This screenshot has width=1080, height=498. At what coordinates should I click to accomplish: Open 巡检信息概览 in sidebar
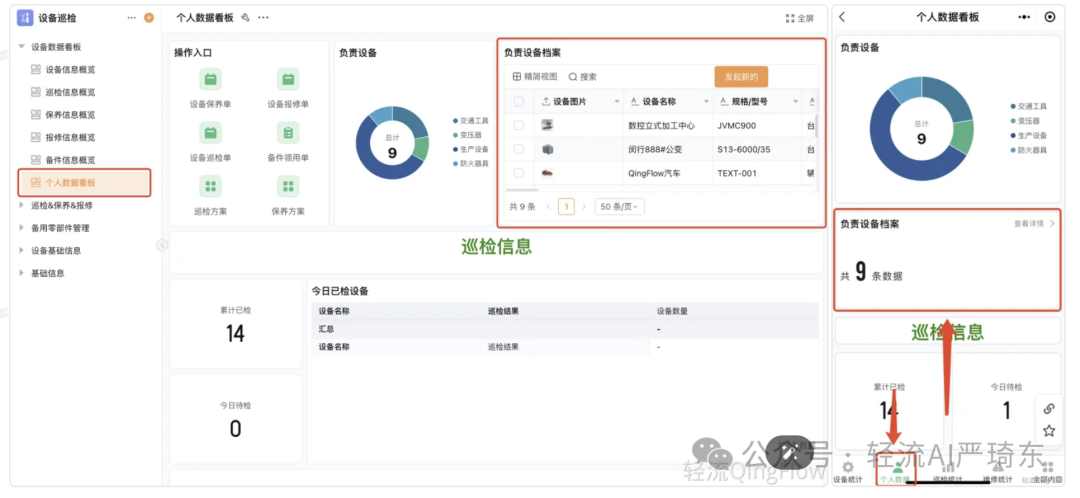(70, 92)
